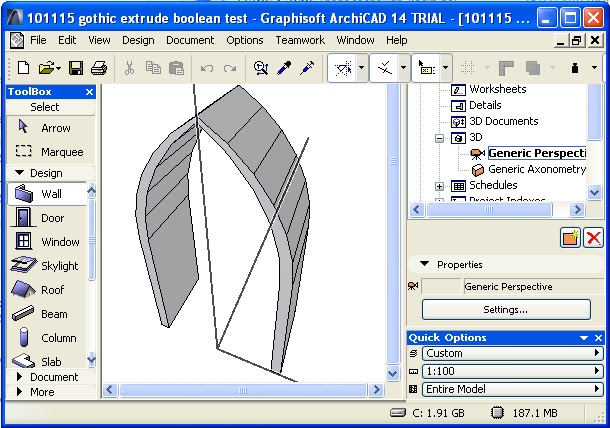
Task: Expand the More section in ToolBox
Action: pyautogui.click(x=19, y=391)
